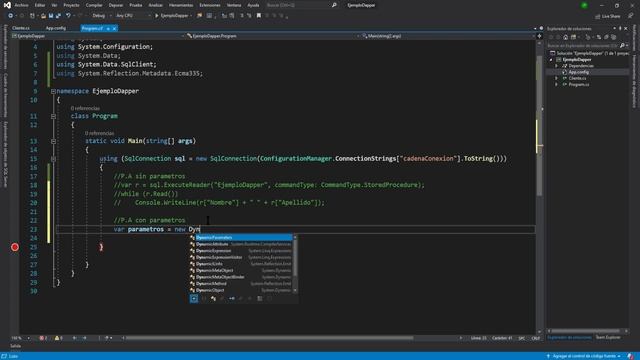Click the Live Share button
The width and height of the screenshot is (640, 360).
tap(608, 16)
